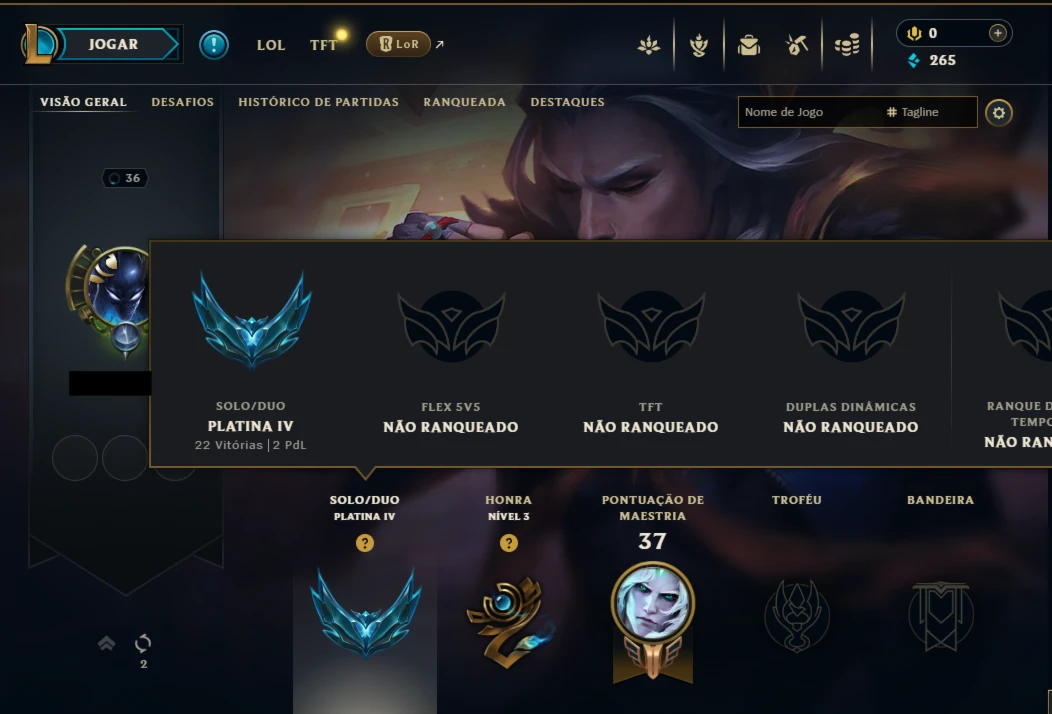The image size is (1052, 714).
Task: Open profile settings gear icon
Action: (x=998, y=113)
